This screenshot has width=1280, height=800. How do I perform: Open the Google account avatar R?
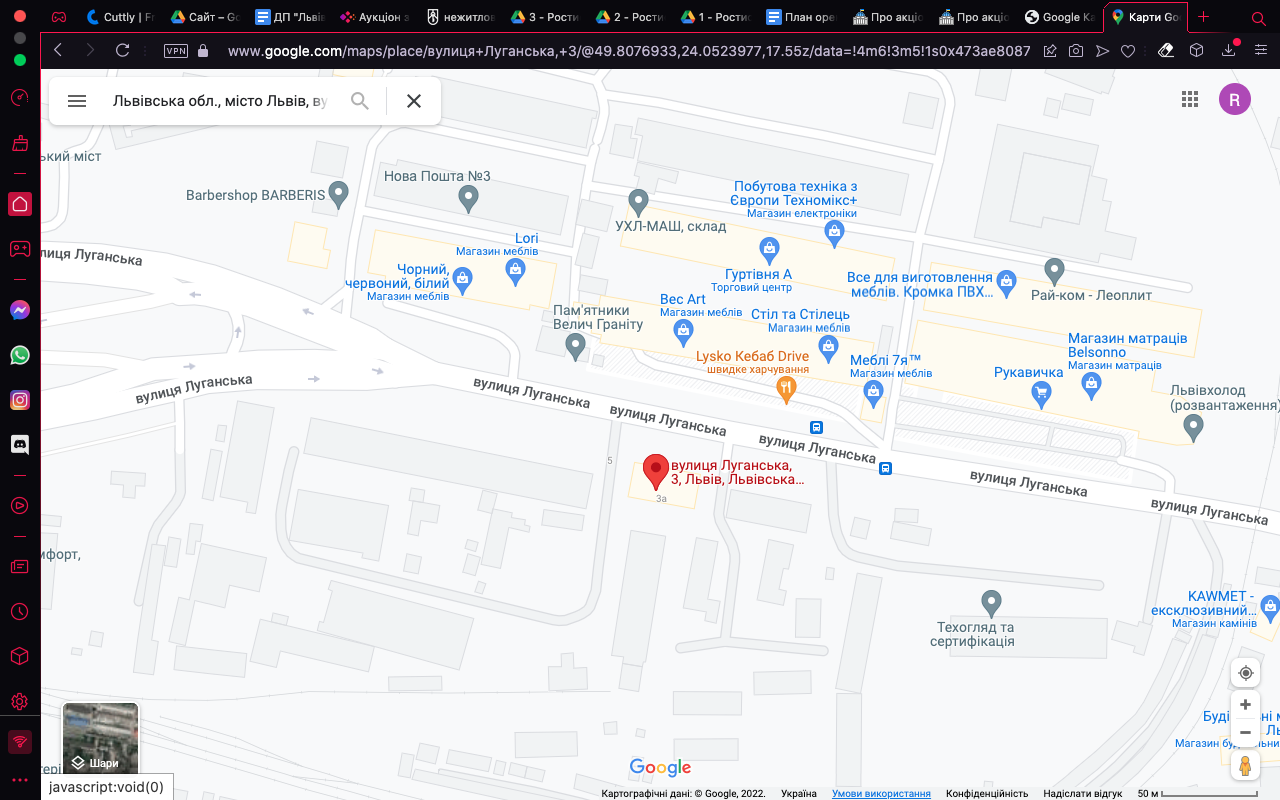tap(1235, 99)
